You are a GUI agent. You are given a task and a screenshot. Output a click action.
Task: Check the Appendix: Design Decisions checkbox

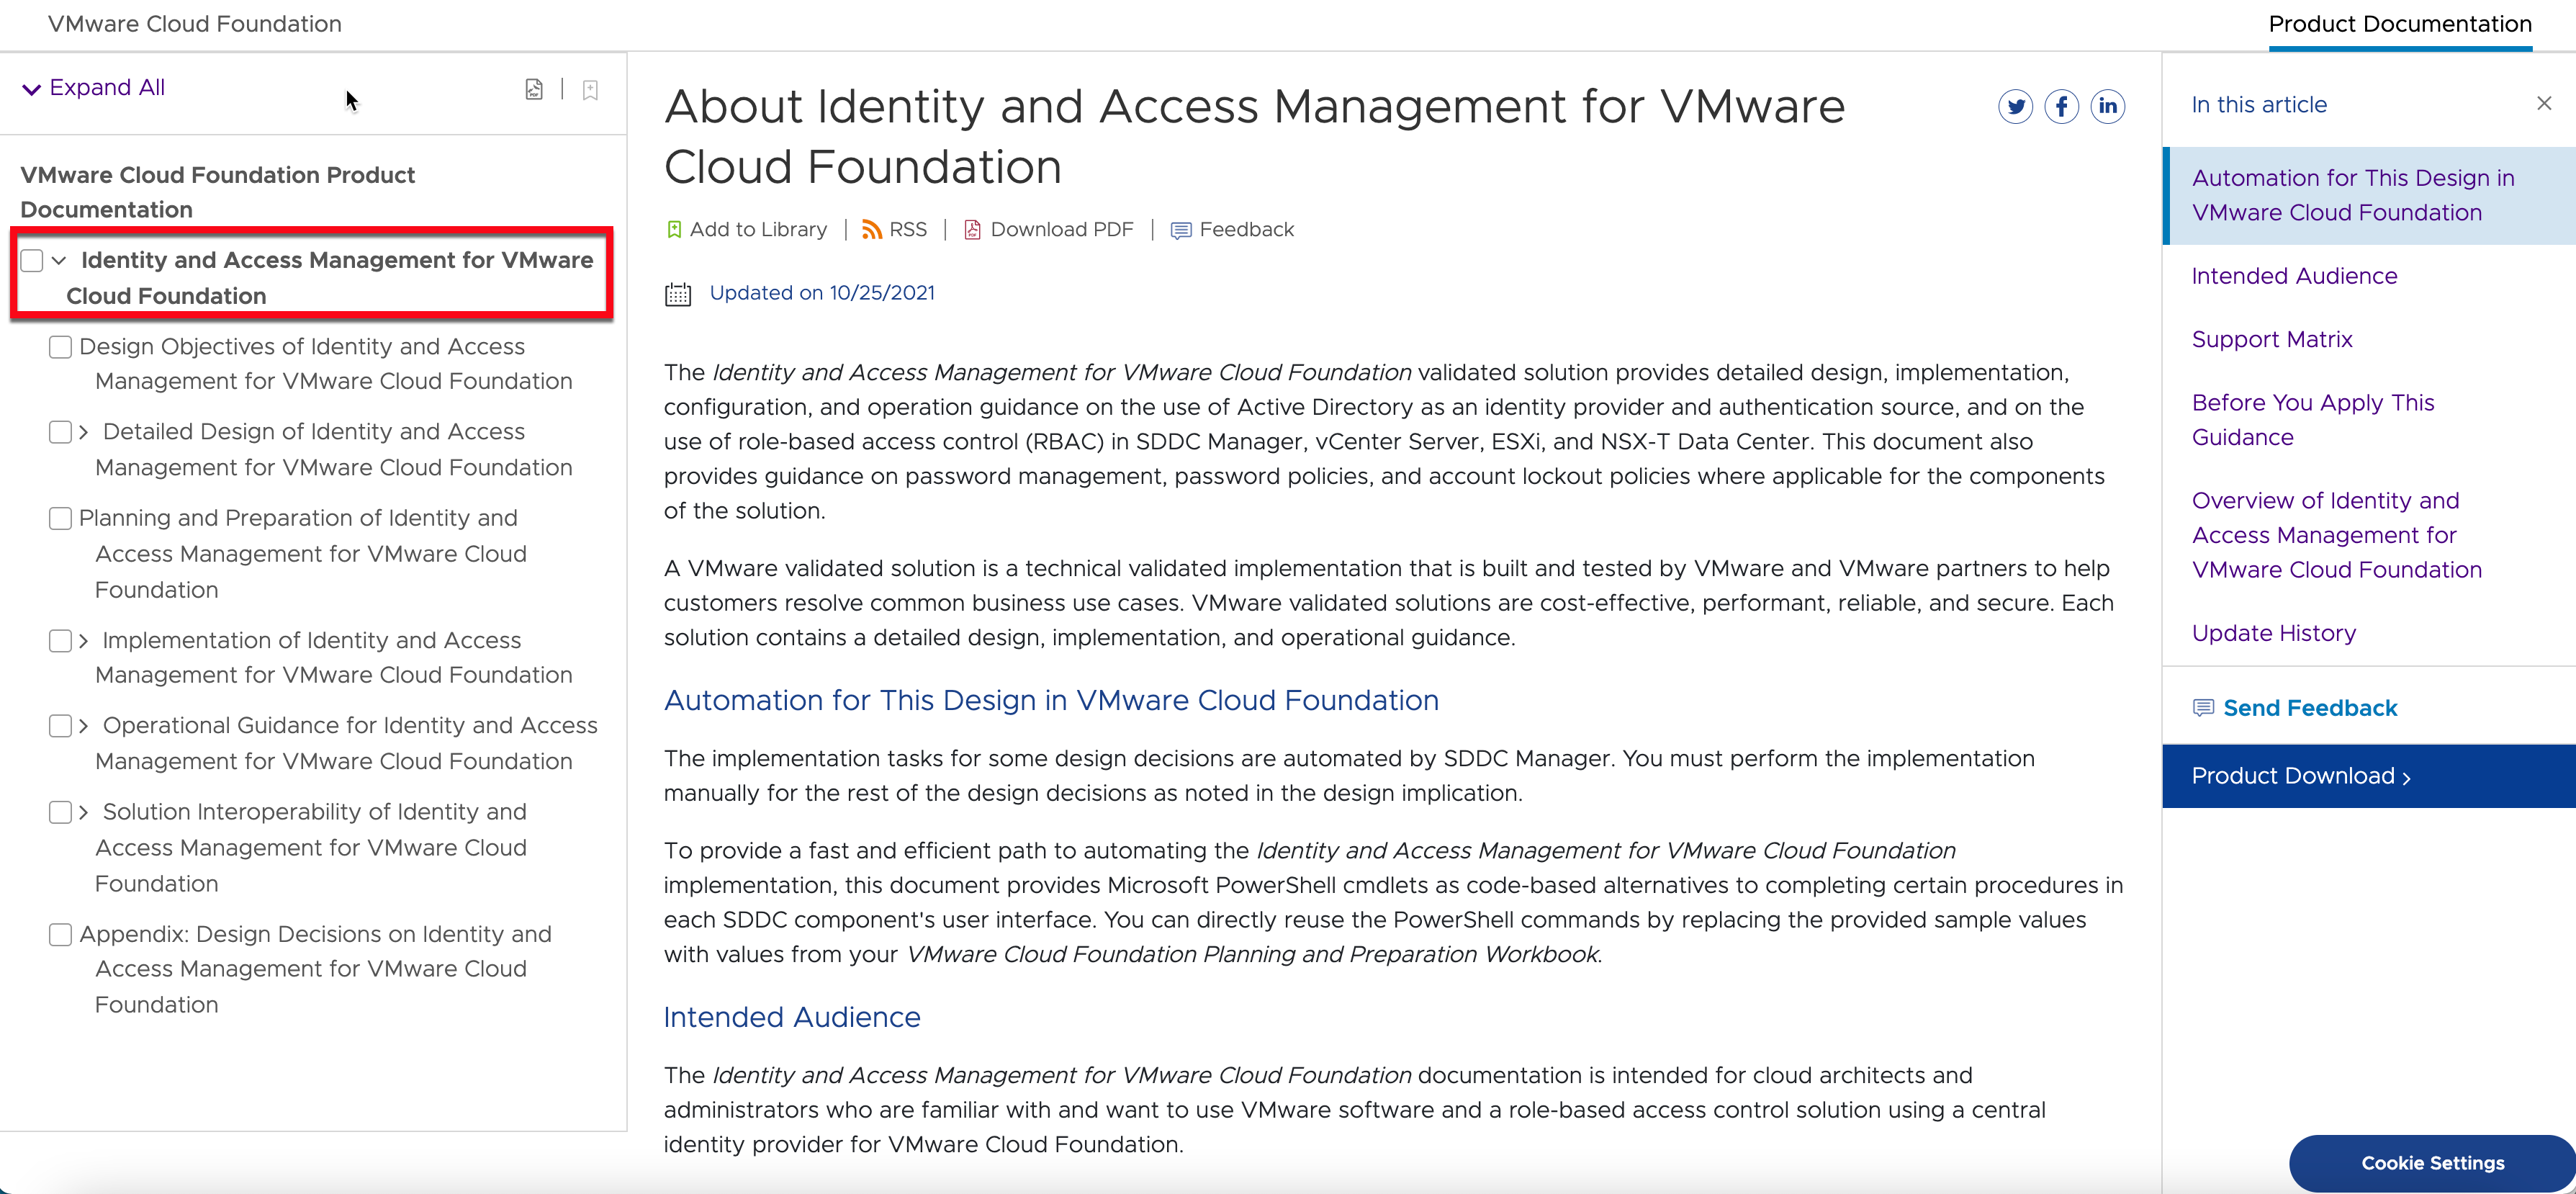[60, 935]
